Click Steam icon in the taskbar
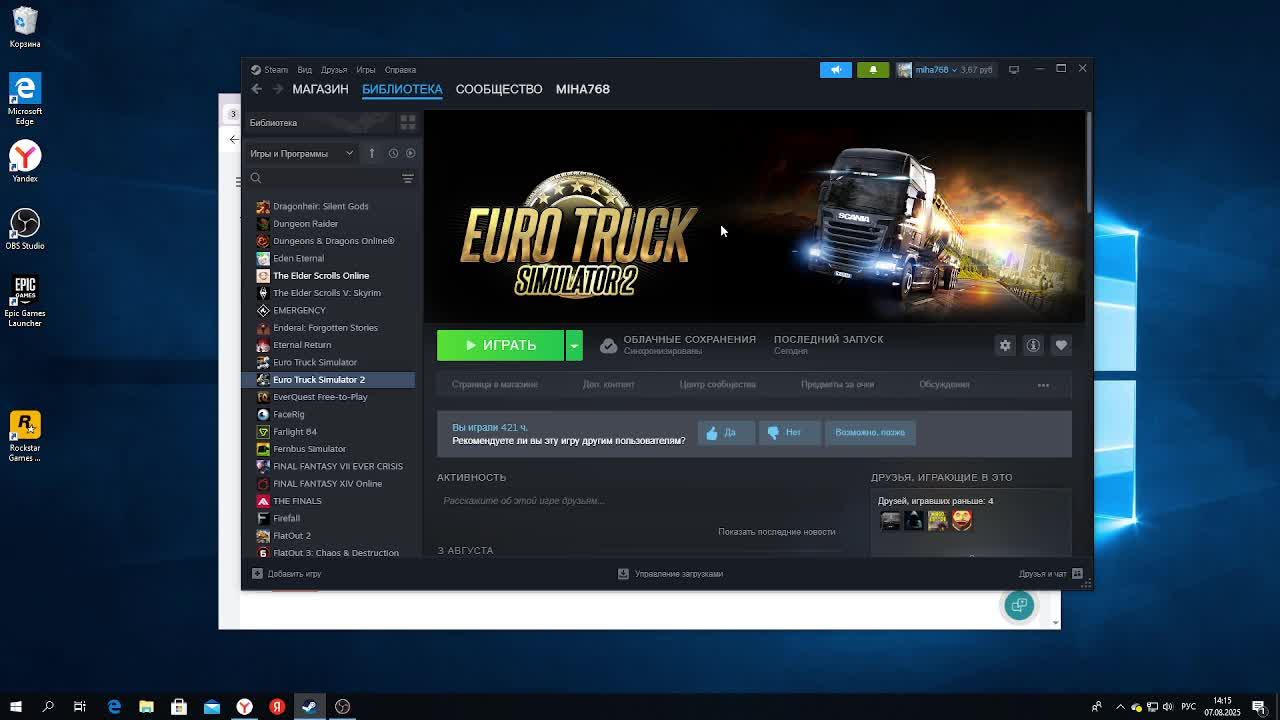Viewport: 1280px width, 720px height. tap(309, 707)
